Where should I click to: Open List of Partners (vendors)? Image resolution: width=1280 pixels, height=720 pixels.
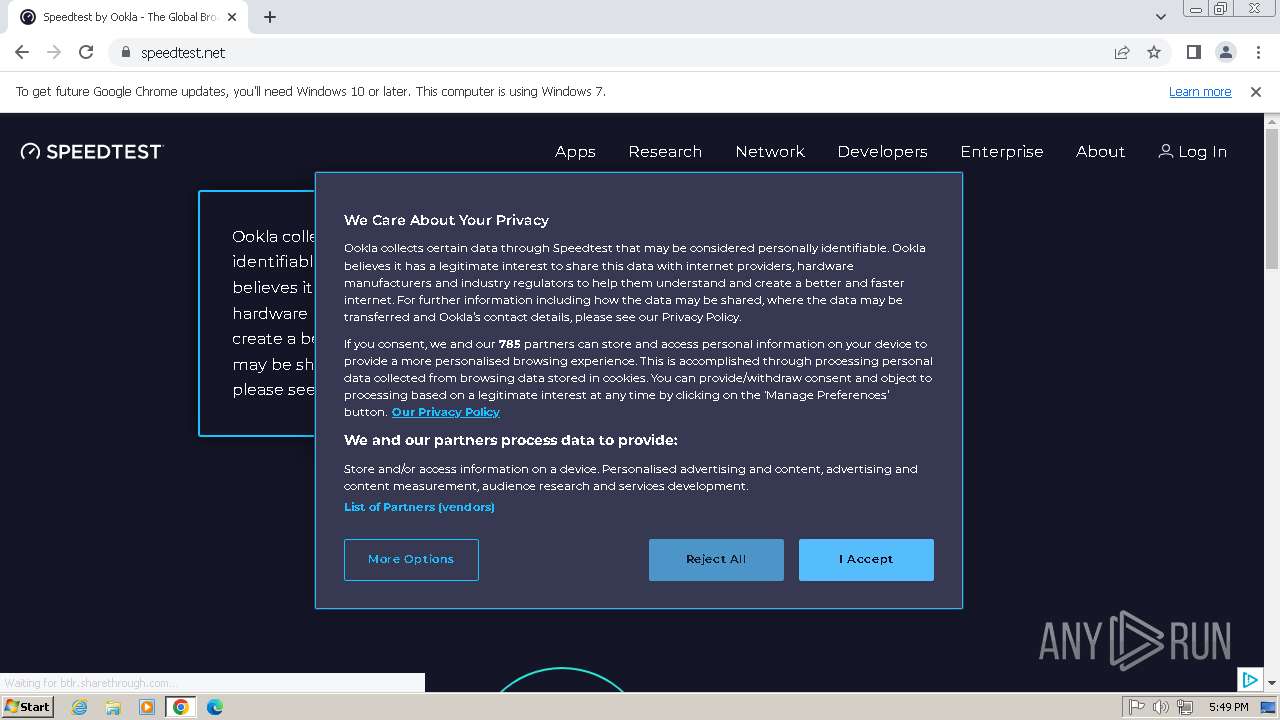pos(419,507)
